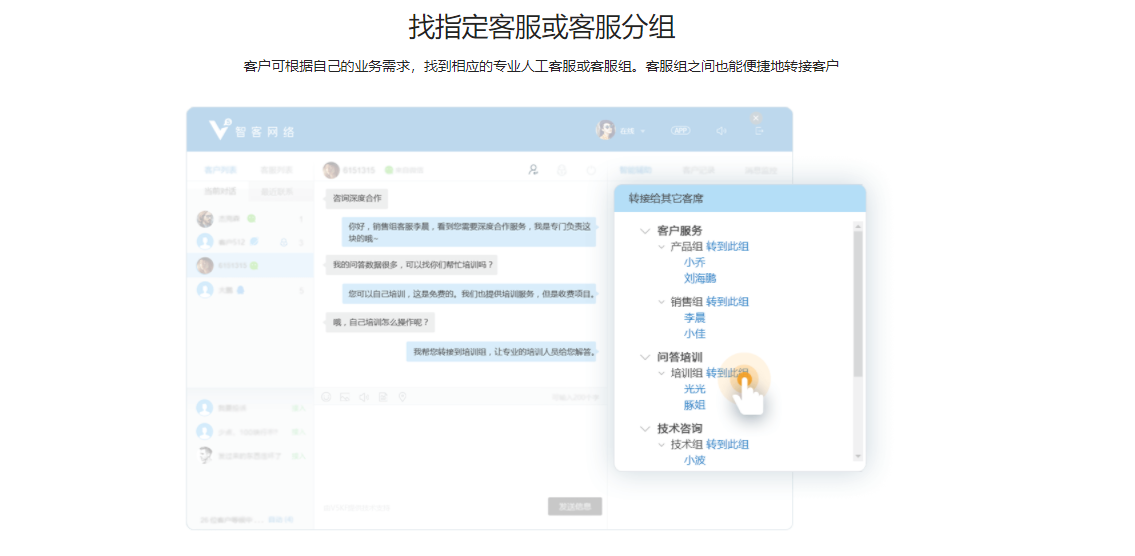Click the image icon in message toolbar
The width and height of the screenshot is (1135, 556).
click(x=345, y=397)
